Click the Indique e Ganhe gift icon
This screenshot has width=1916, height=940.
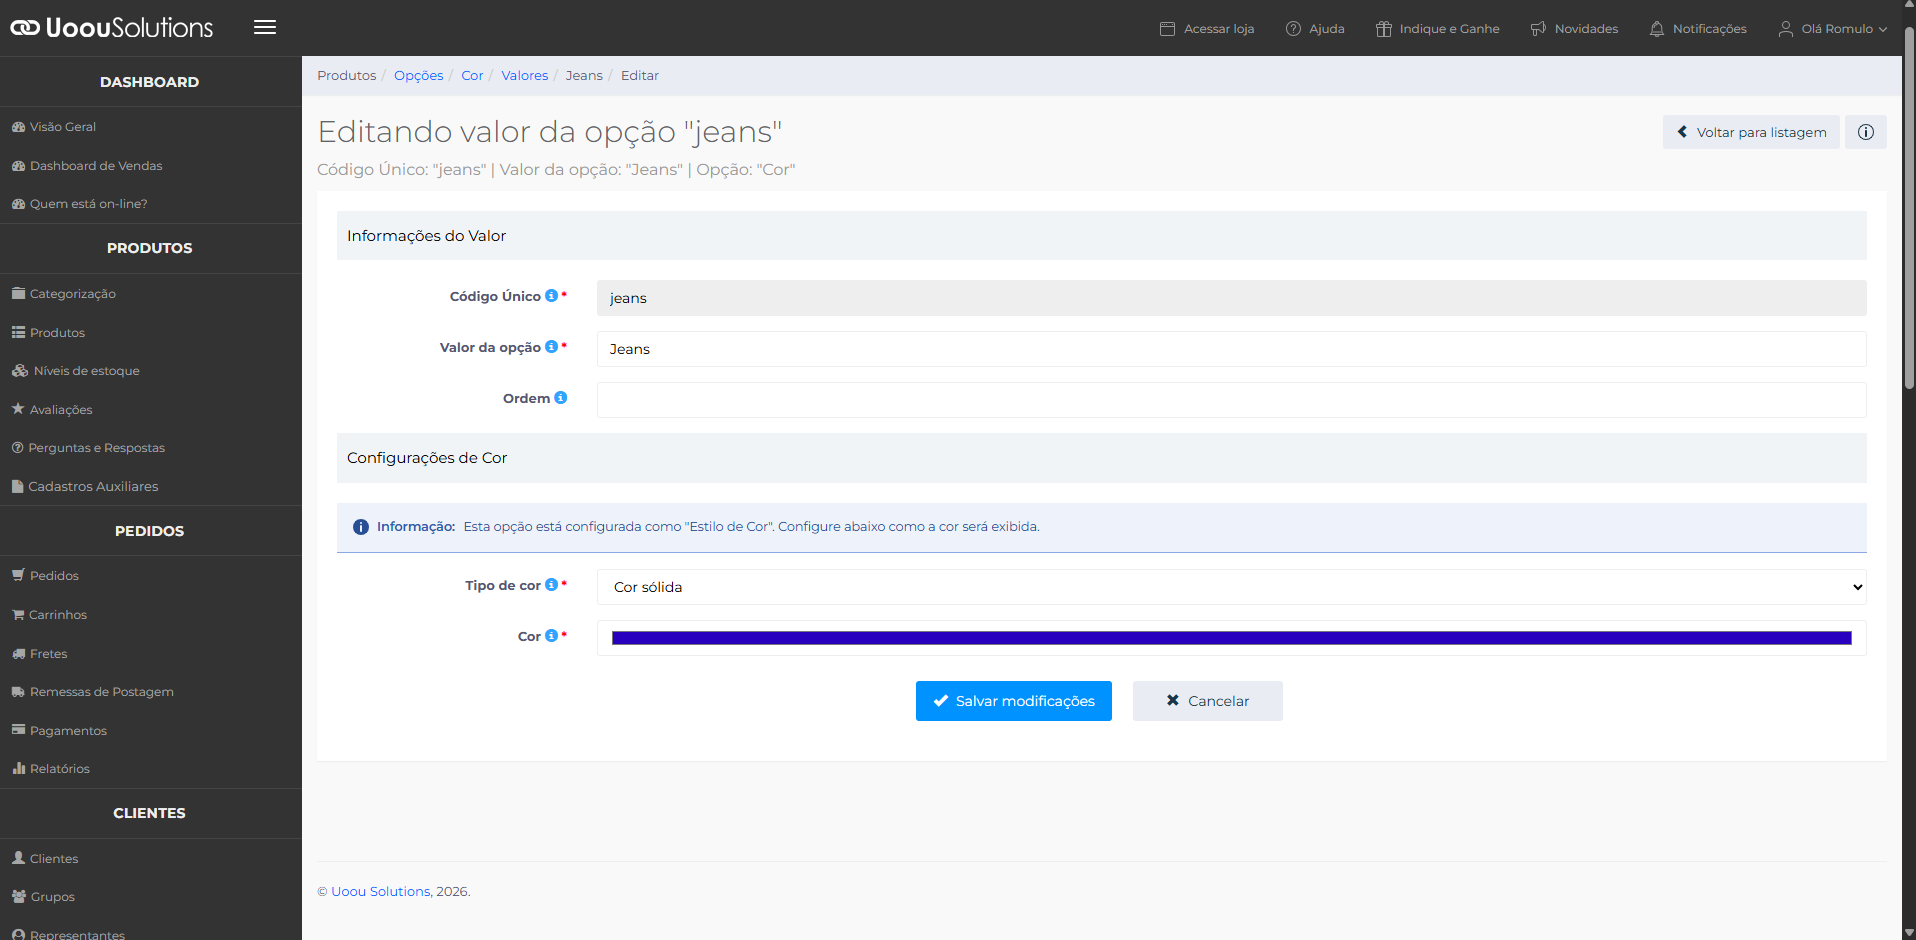1383,29
